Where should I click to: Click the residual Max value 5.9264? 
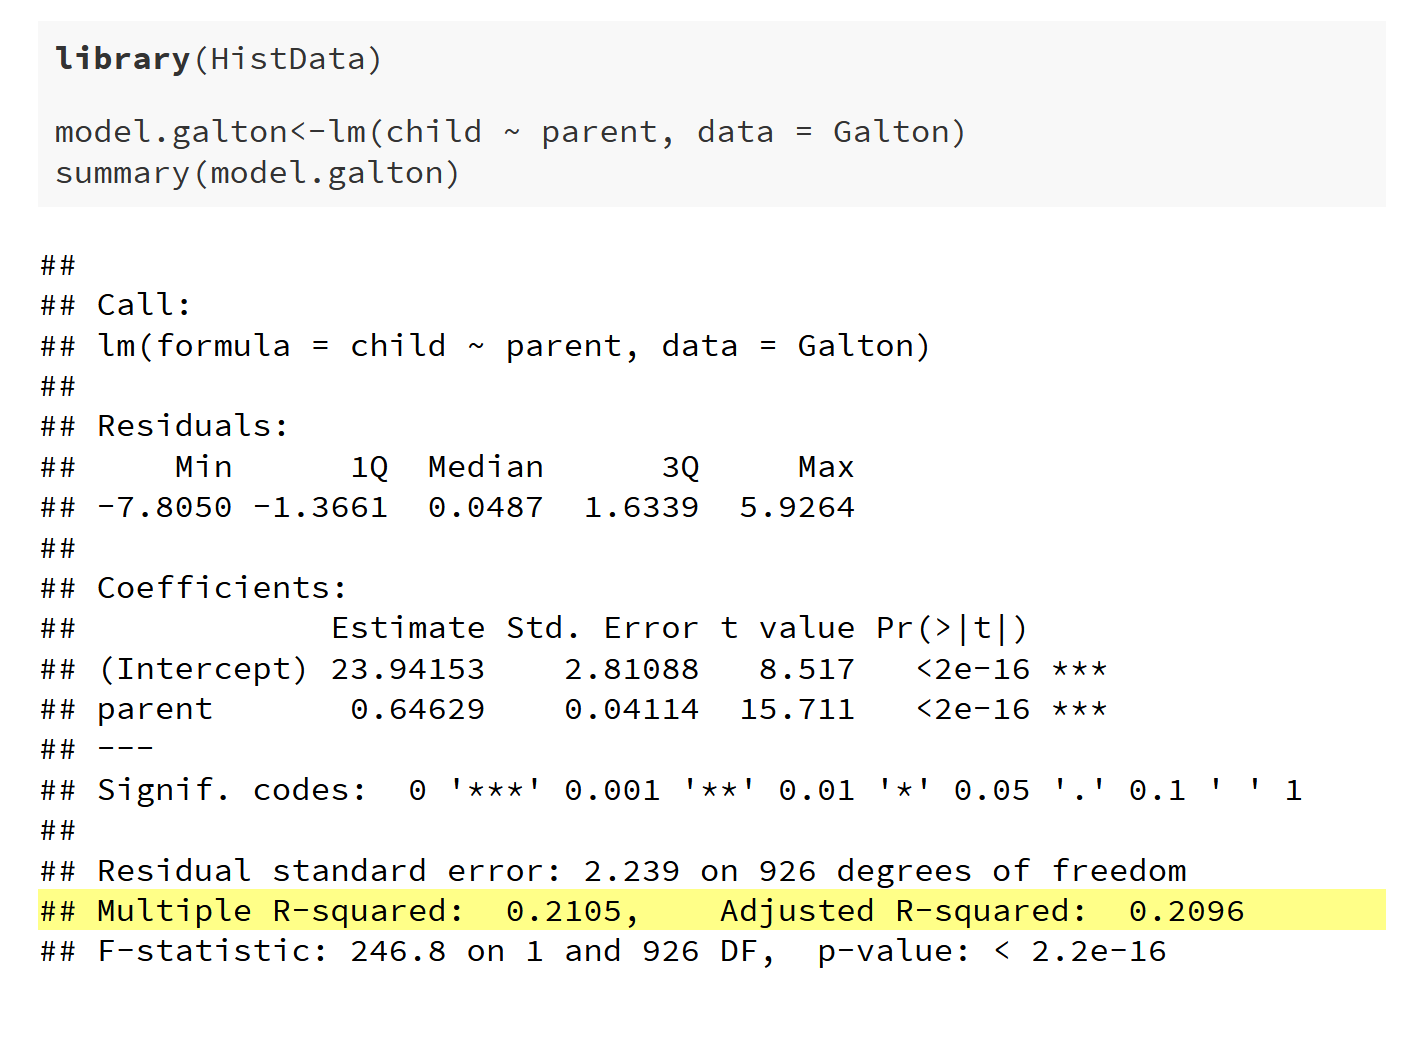[797, 507]
